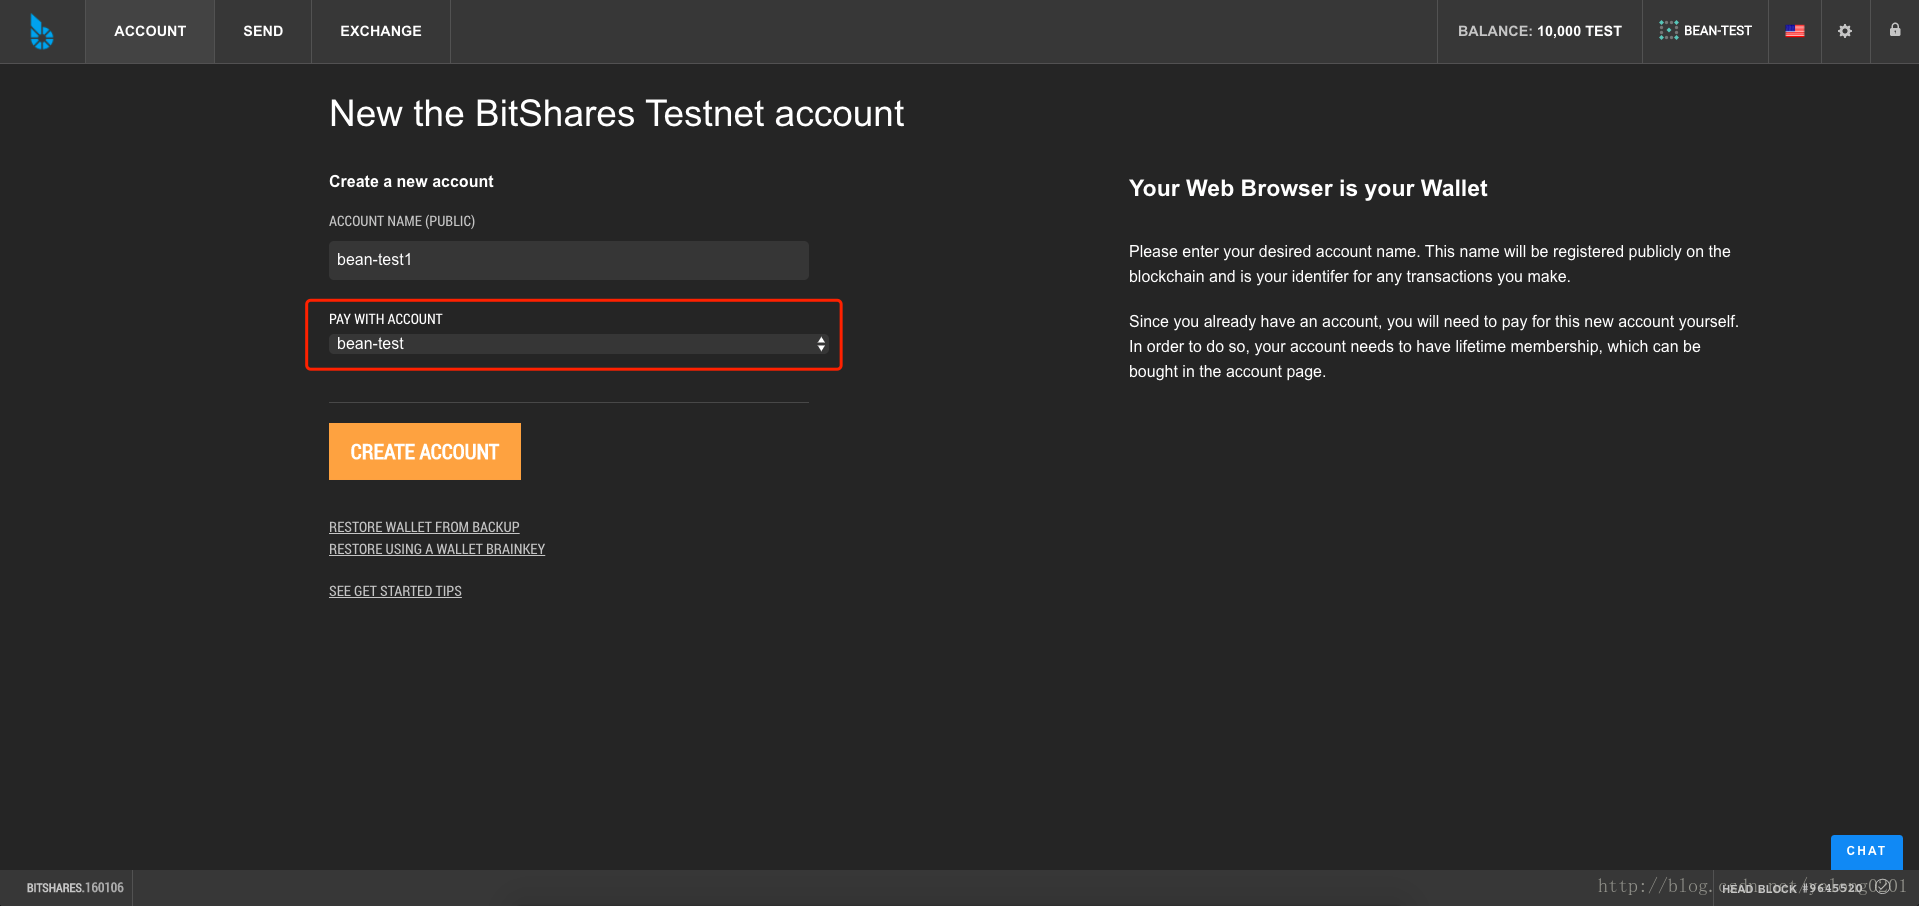This screenshot has height=906, width=1919.
Task: Focus the account name input field
Action: [569, 260]
